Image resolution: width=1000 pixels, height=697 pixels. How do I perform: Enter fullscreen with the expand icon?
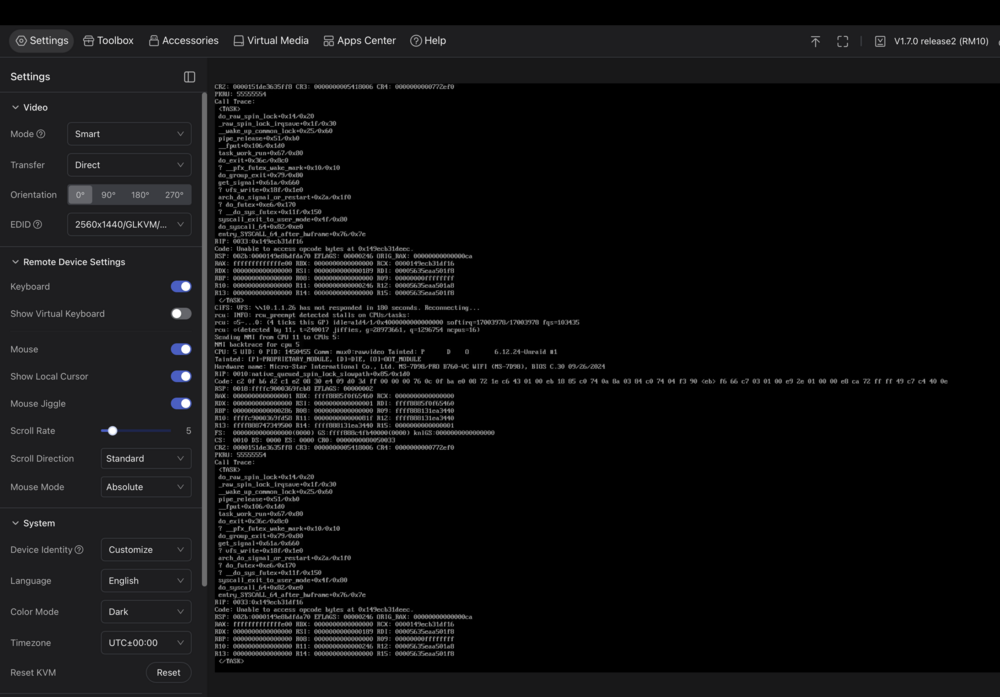[x=842, y=41]
